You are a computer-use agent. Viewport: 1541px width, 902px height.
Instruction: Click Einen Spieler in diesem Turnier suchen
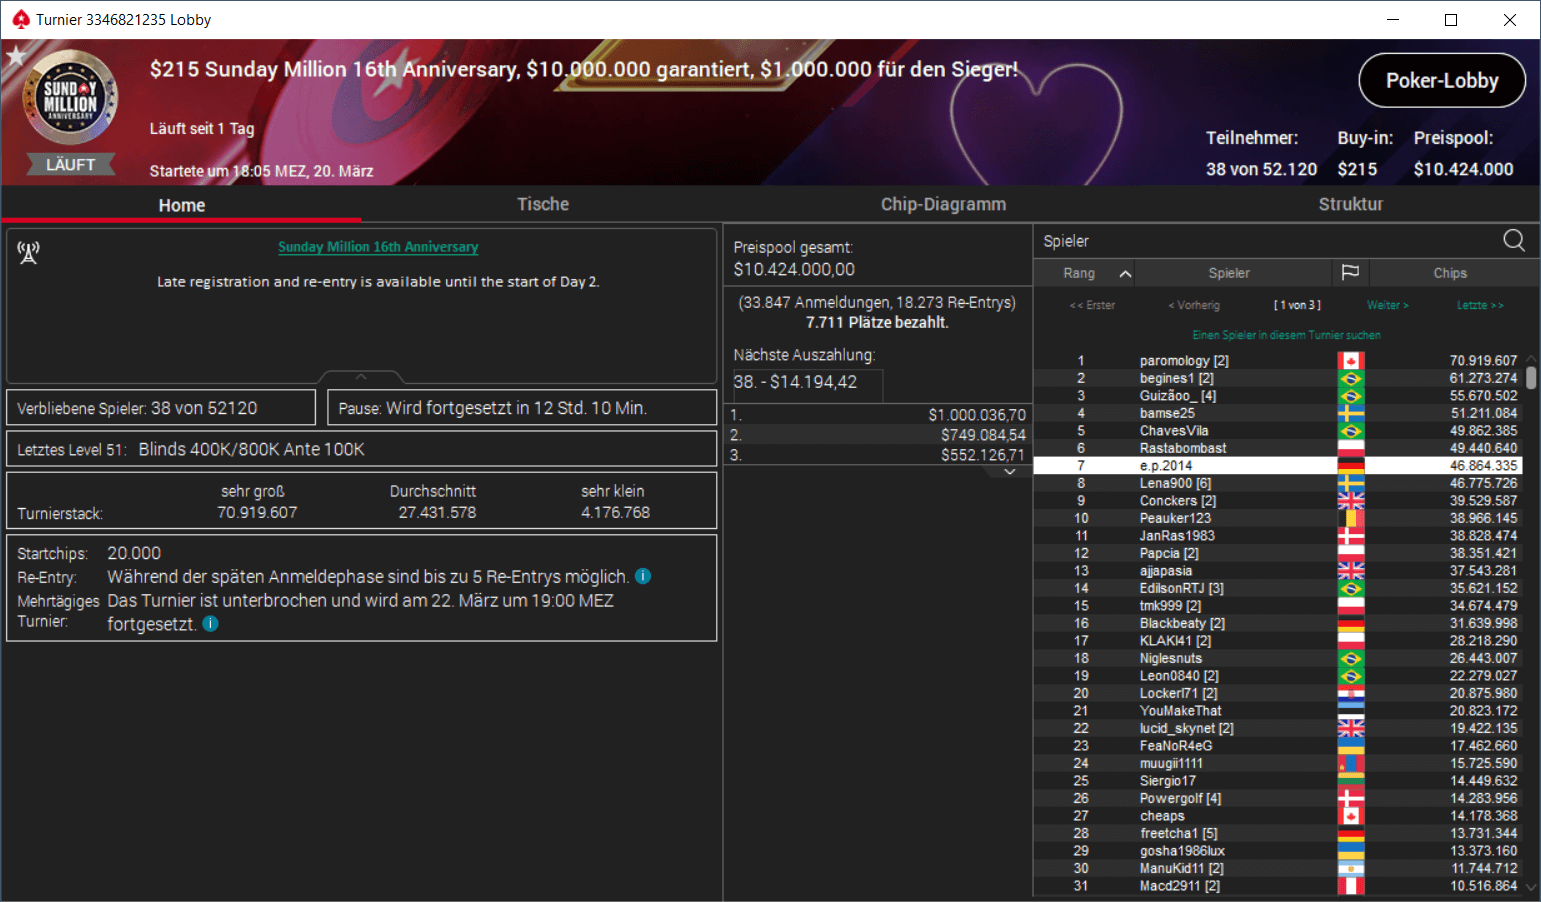coord(1286,335)
